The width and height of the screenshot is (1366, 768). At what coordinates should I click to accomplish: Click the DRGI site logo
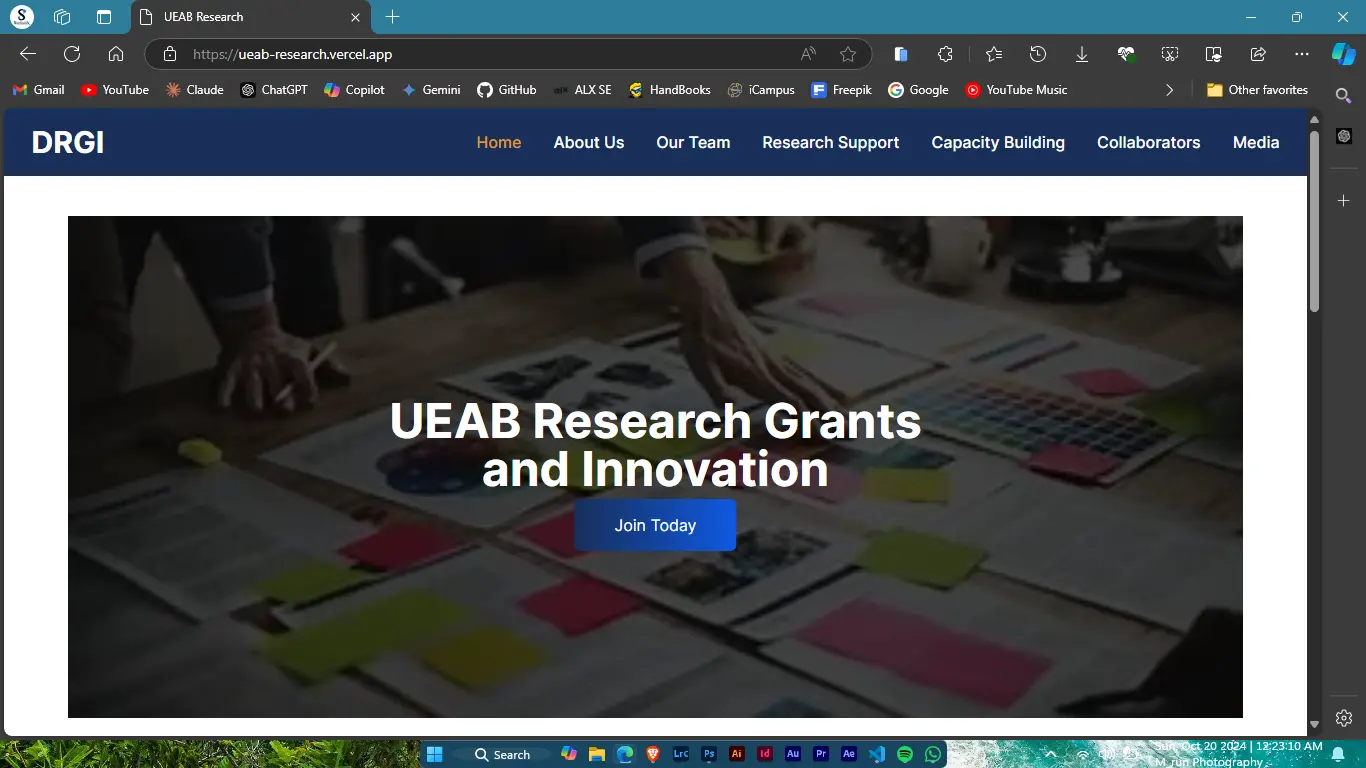[x=68, y=143]
